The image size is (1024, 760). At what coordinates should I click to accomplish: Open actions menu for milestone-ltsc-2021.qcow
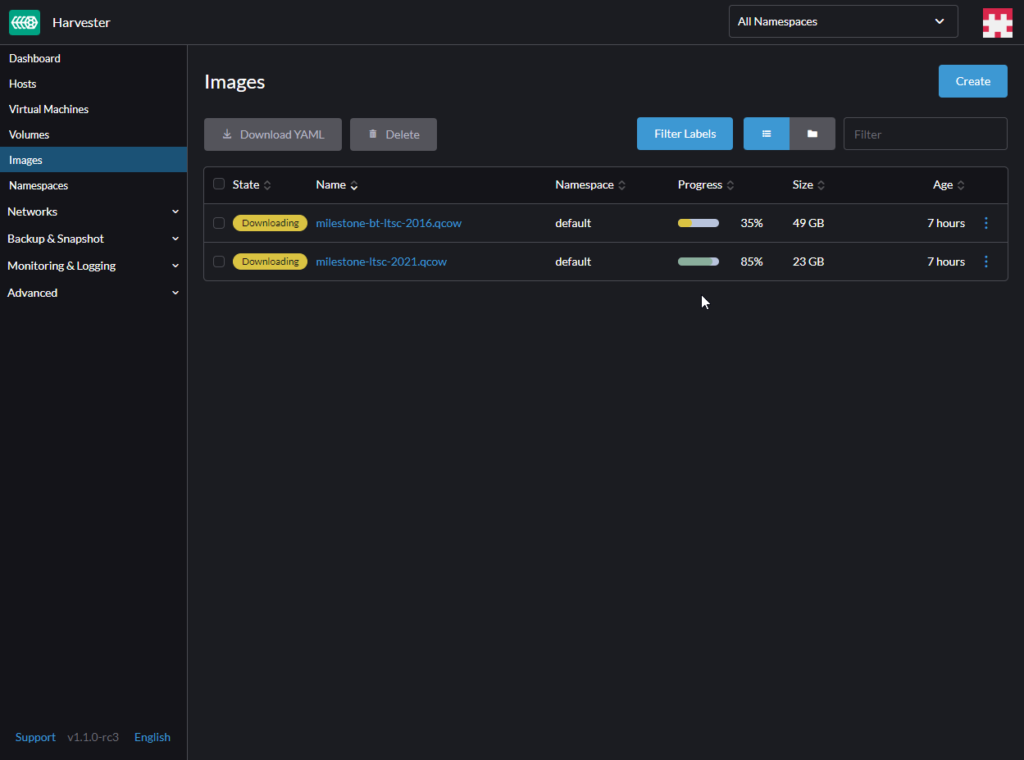pyautogui.click(x=986, y=262)
